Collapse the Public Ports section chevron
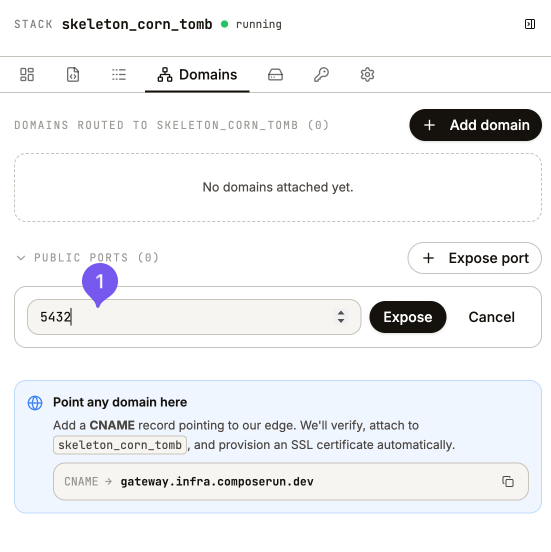551x552 pixels. [x=21, y=258]
